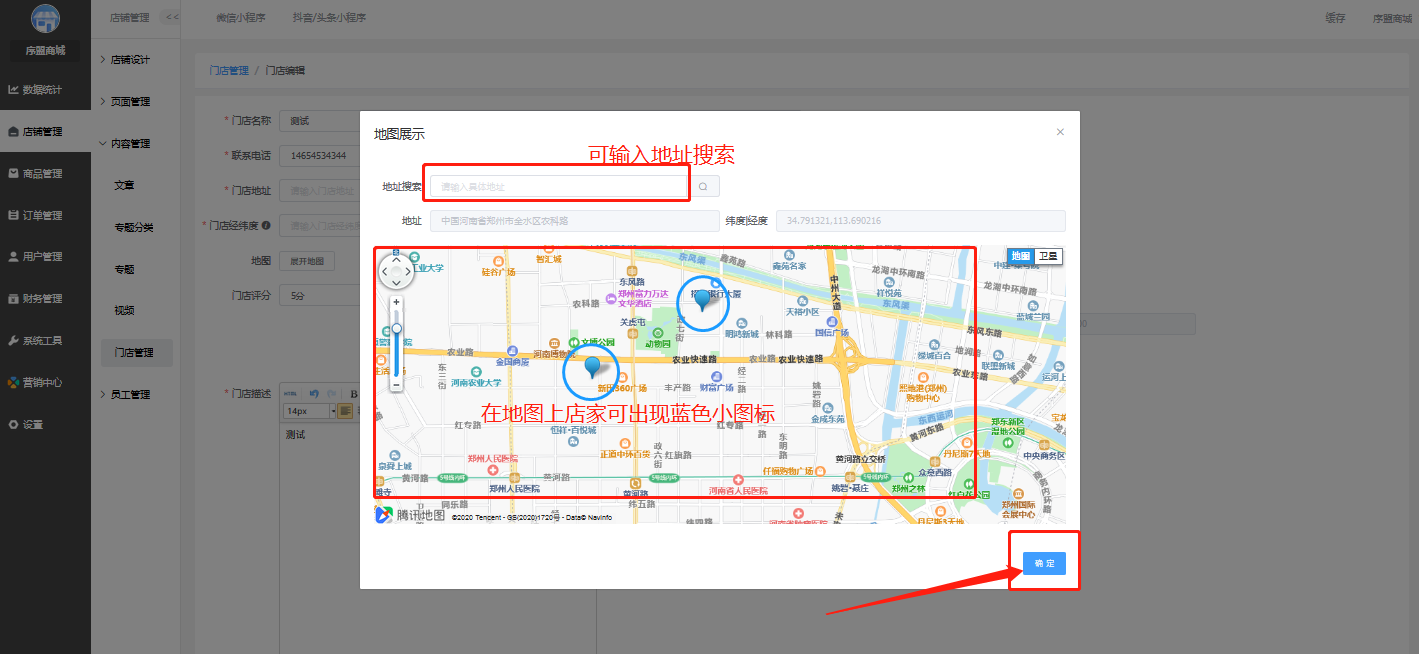Click the 财富广场 label on the map
The image size is (1419, 654).
[716, 387]
